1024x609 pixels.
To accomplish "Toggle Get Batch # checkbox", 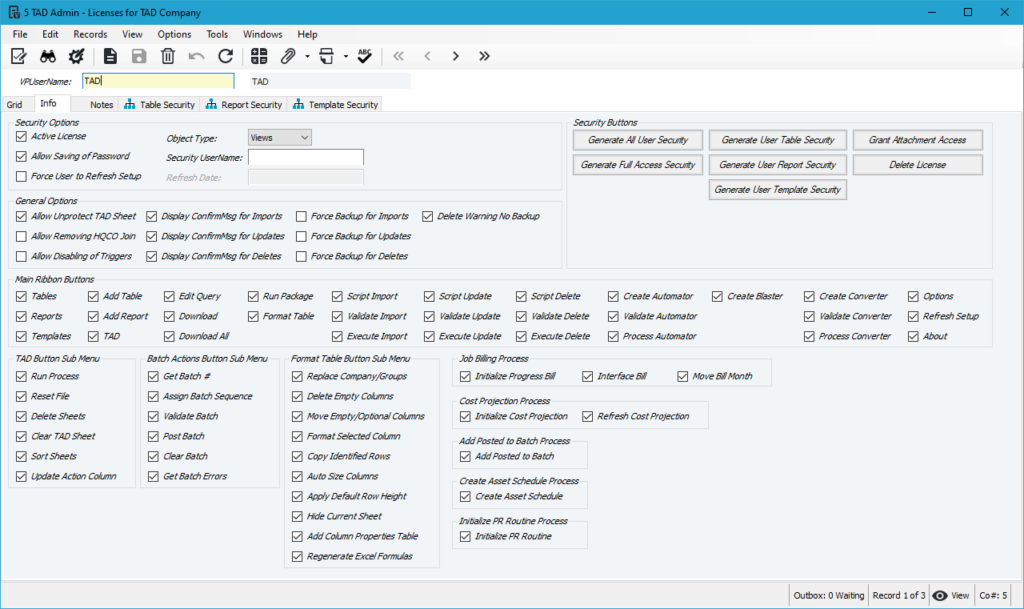I will [x=153, y=376].
